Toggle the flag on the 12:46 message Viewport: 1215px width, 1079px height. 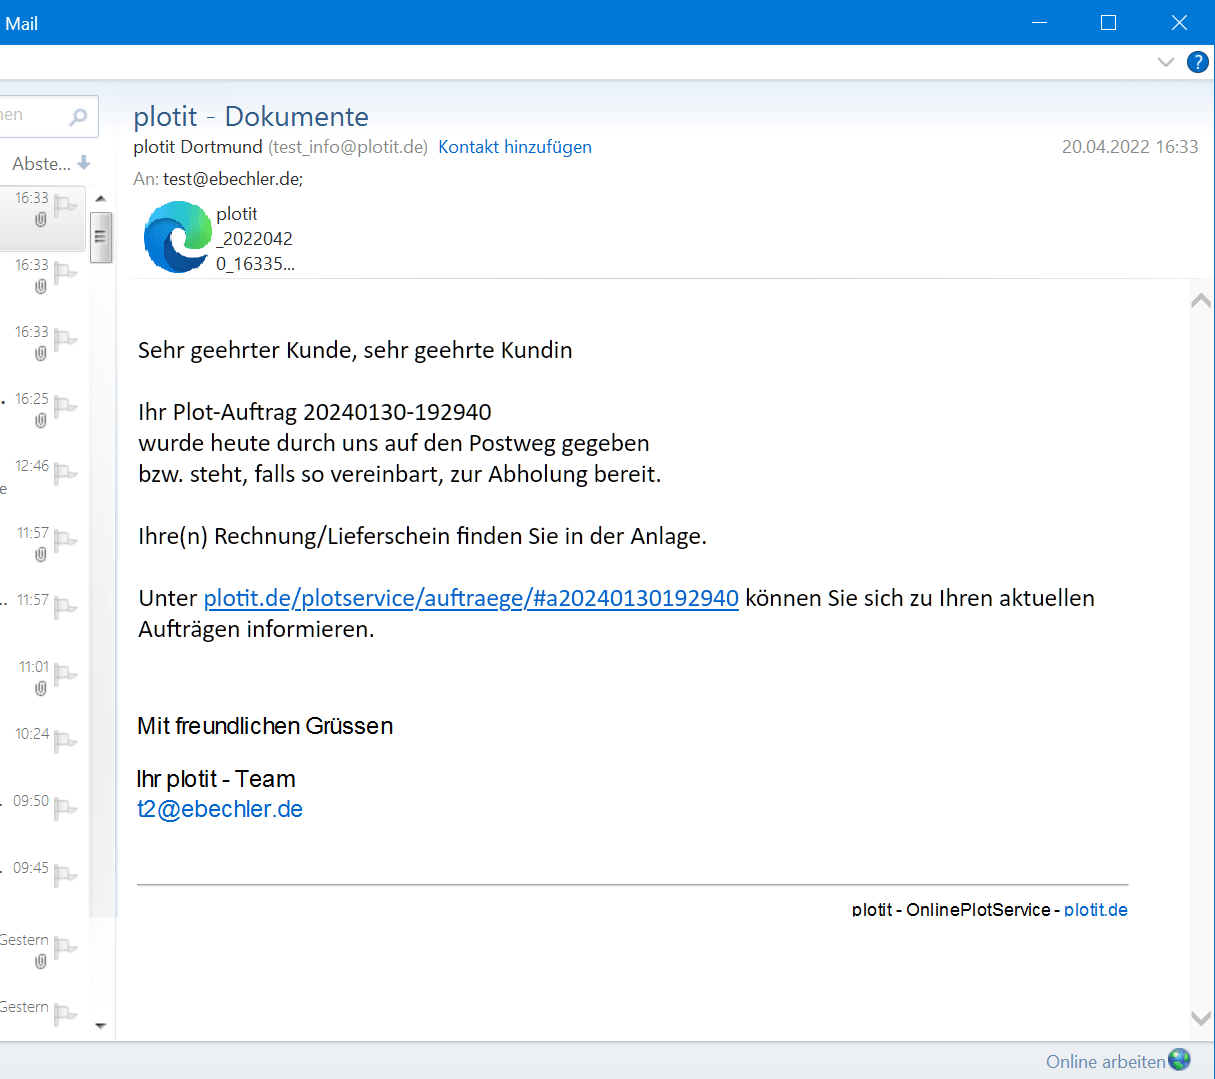point(65,473)
